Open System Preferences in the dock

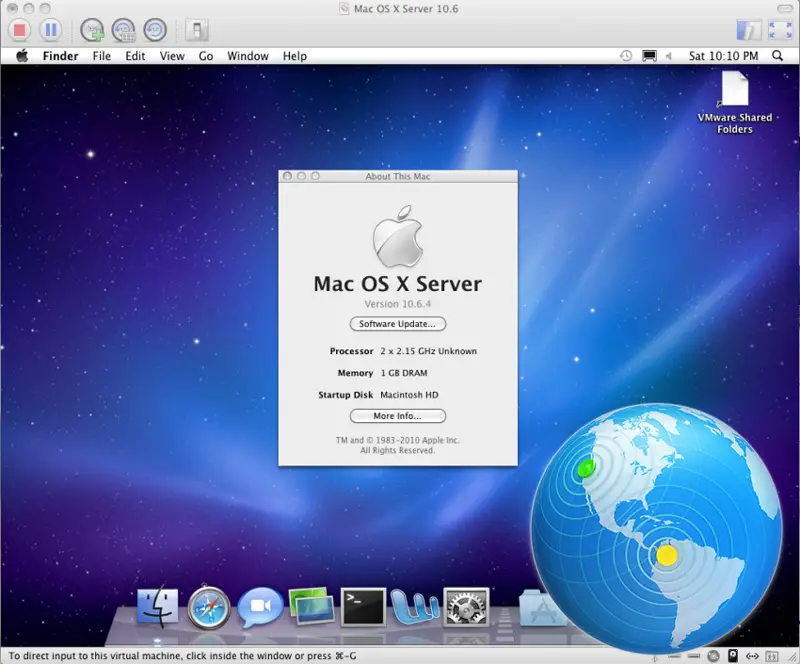(465, 607)
